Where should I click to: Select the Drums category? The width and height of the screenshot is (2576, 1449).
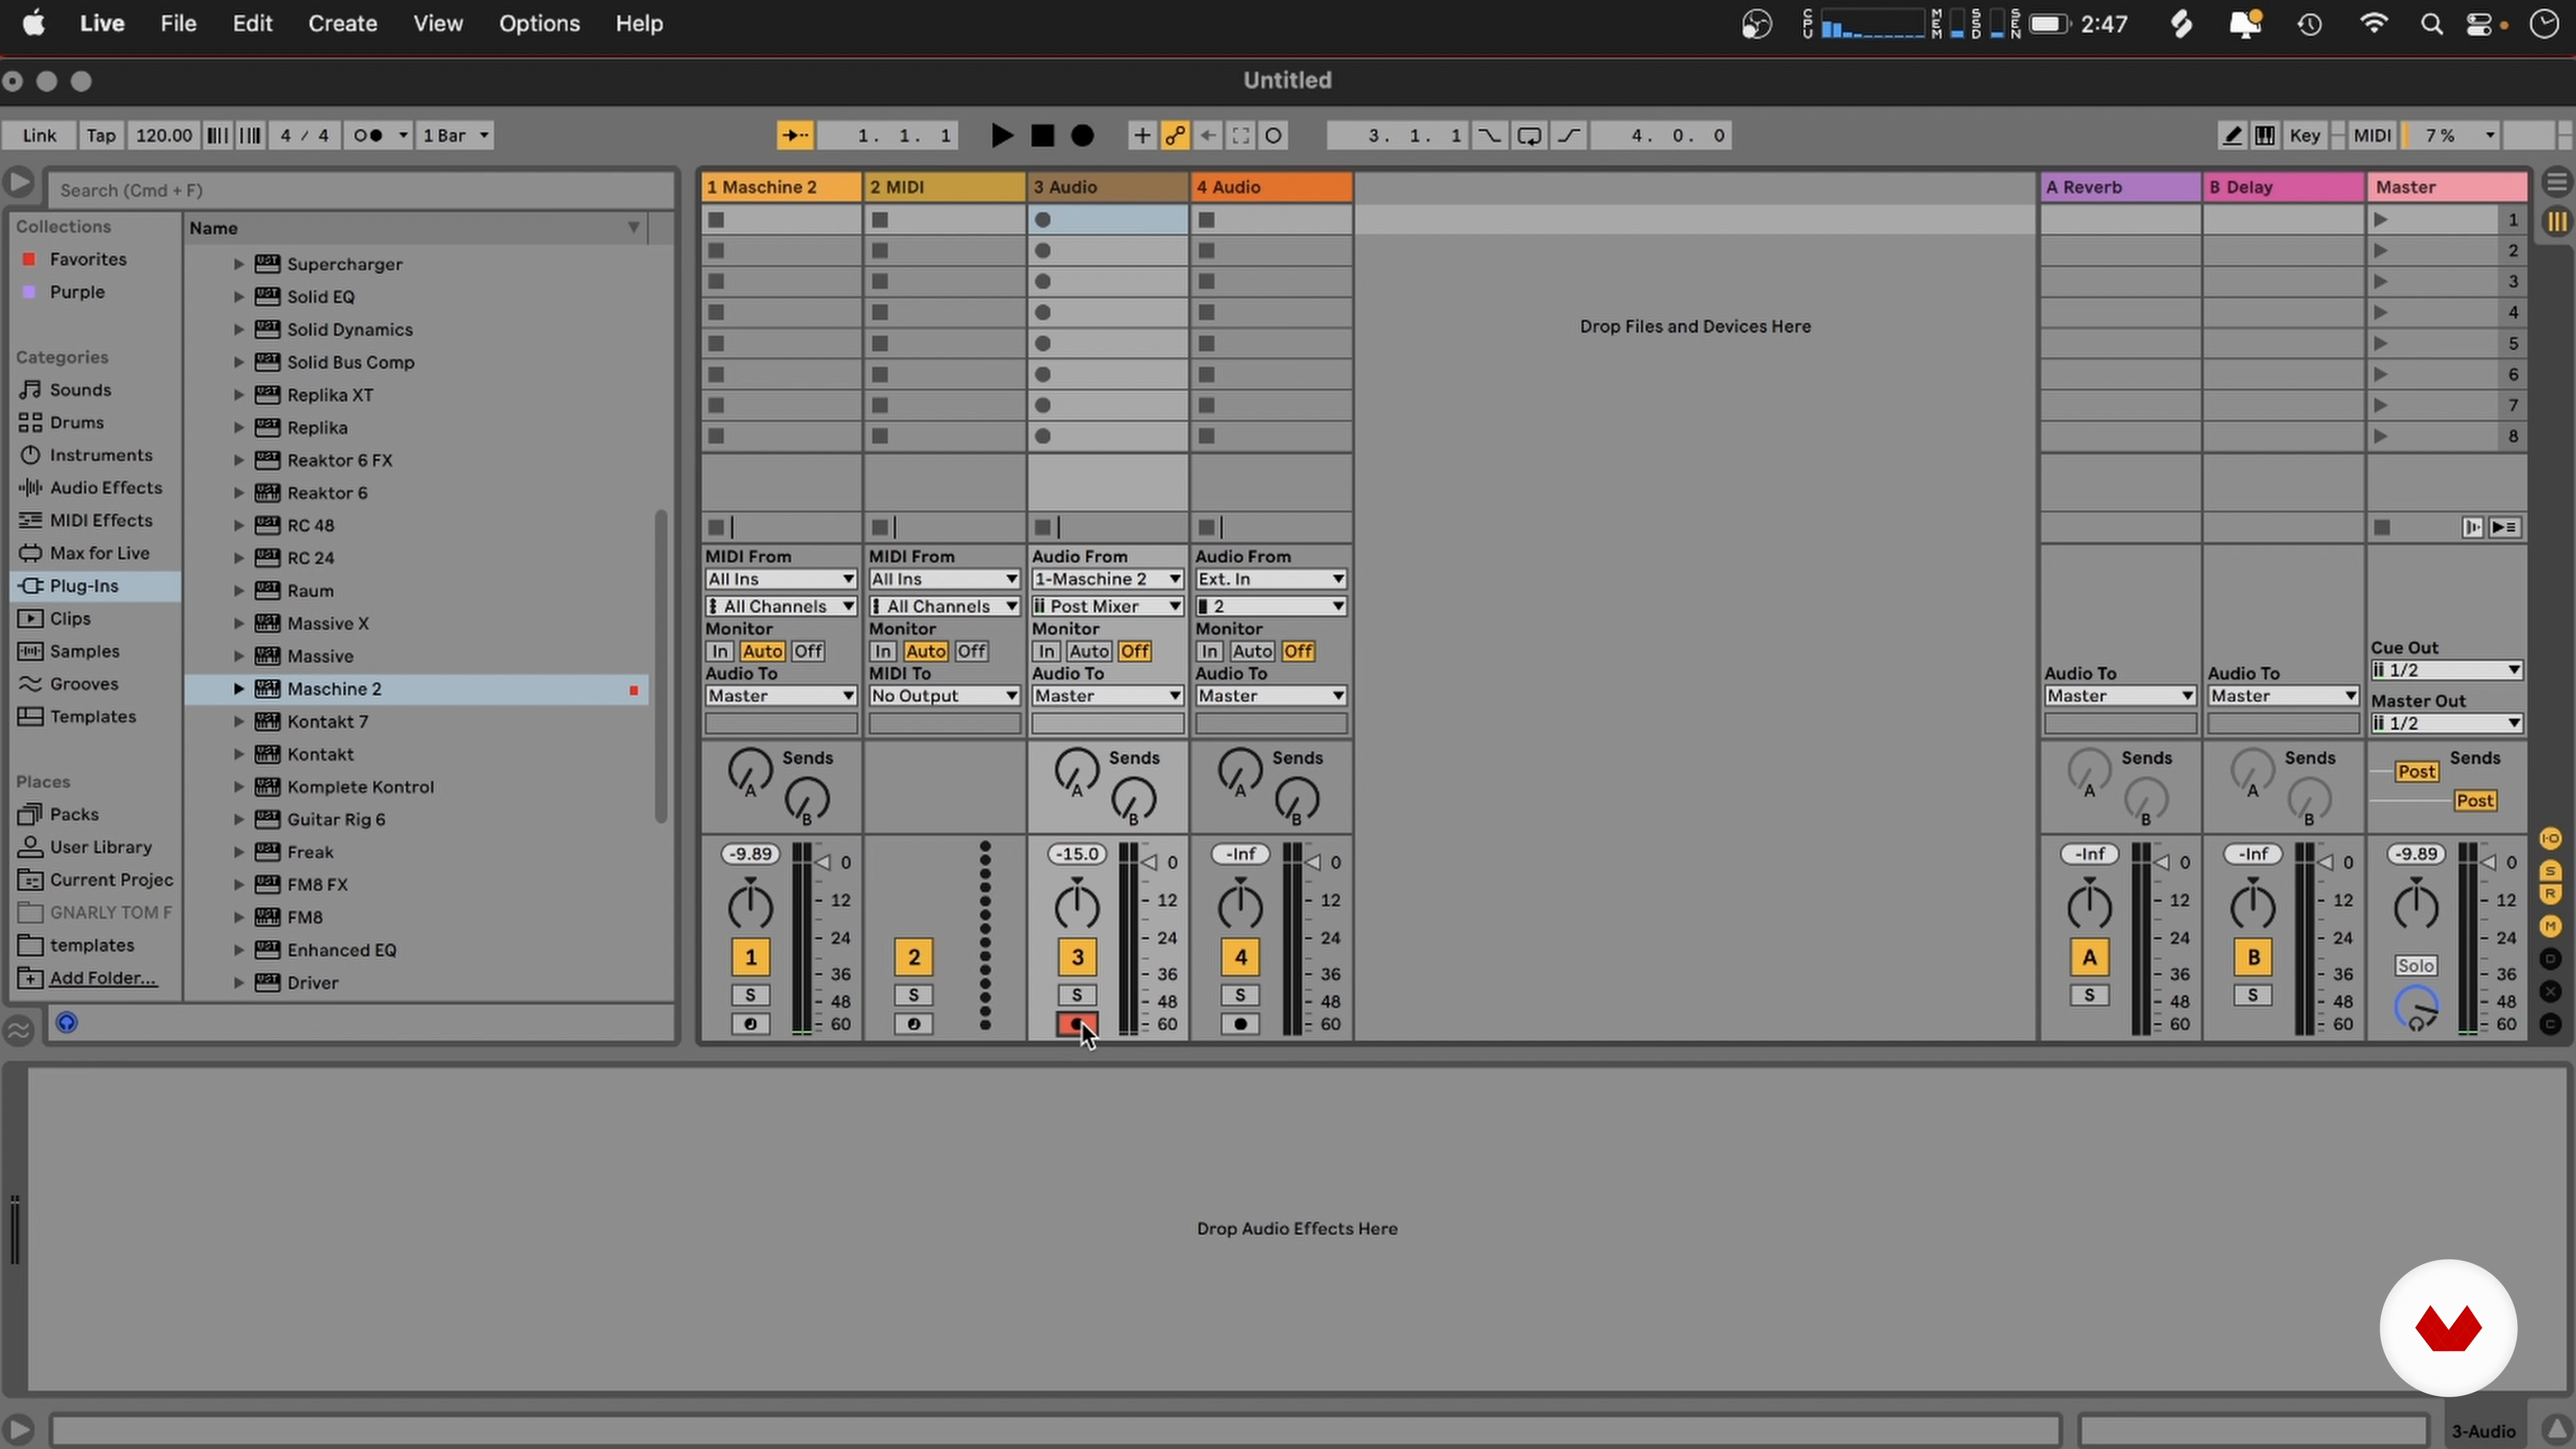[x=77, y=422]
